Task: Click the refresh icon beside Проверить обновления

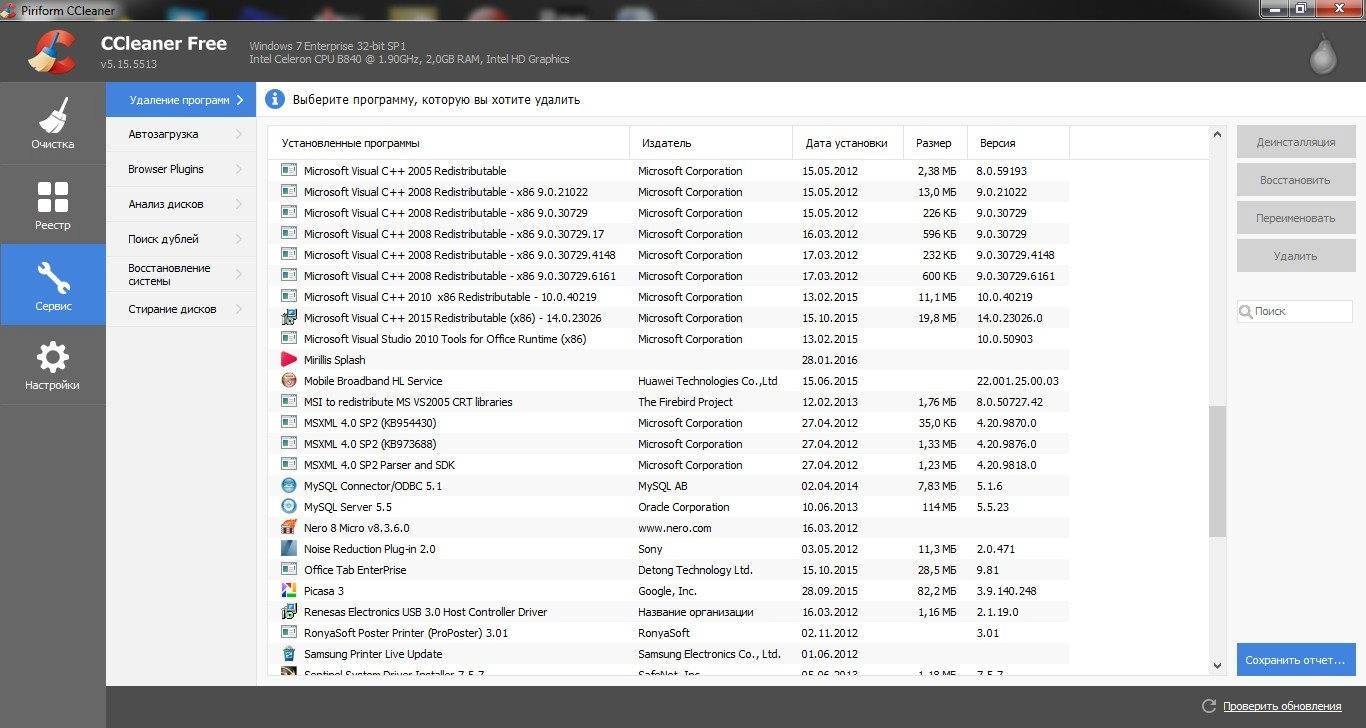Action: pyautogui.click(x=1208, y=706)
